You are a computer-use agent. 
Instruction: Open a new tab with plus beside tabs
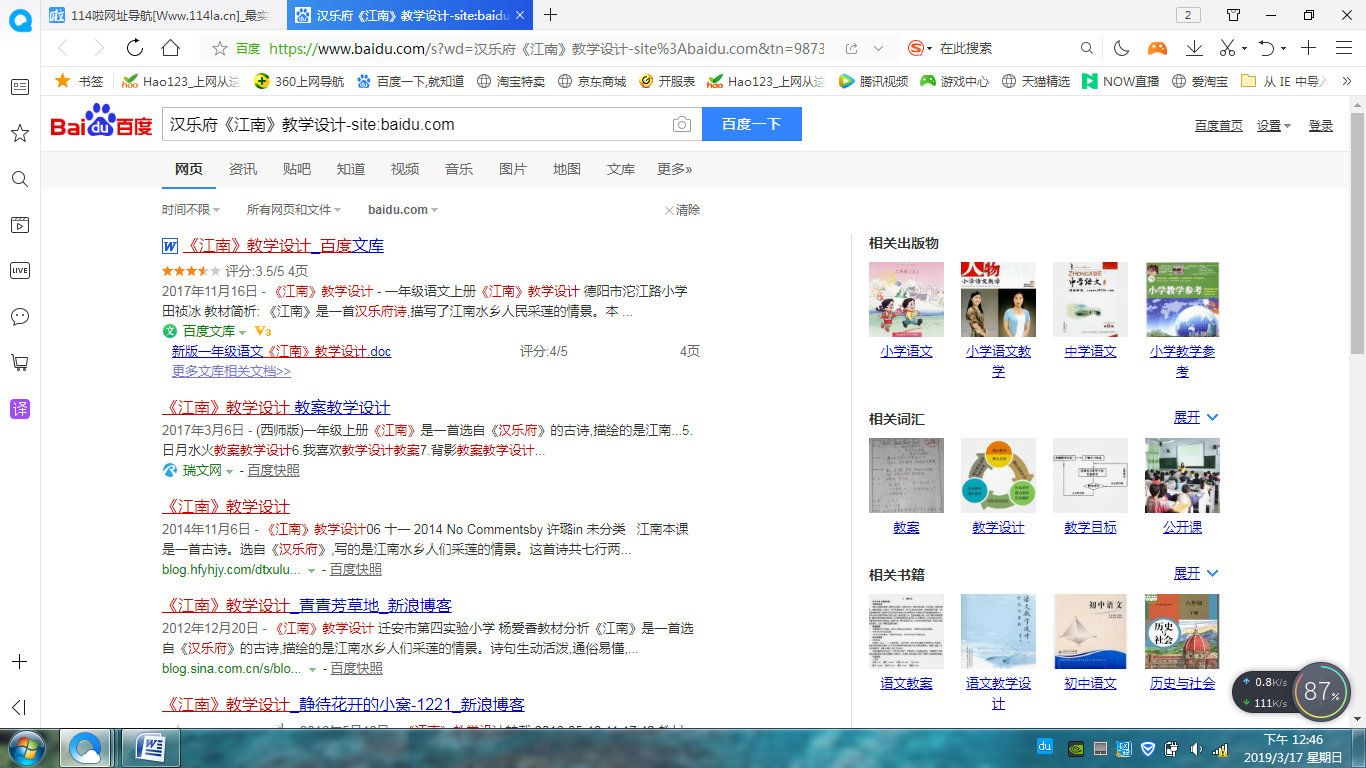[550, 15]
